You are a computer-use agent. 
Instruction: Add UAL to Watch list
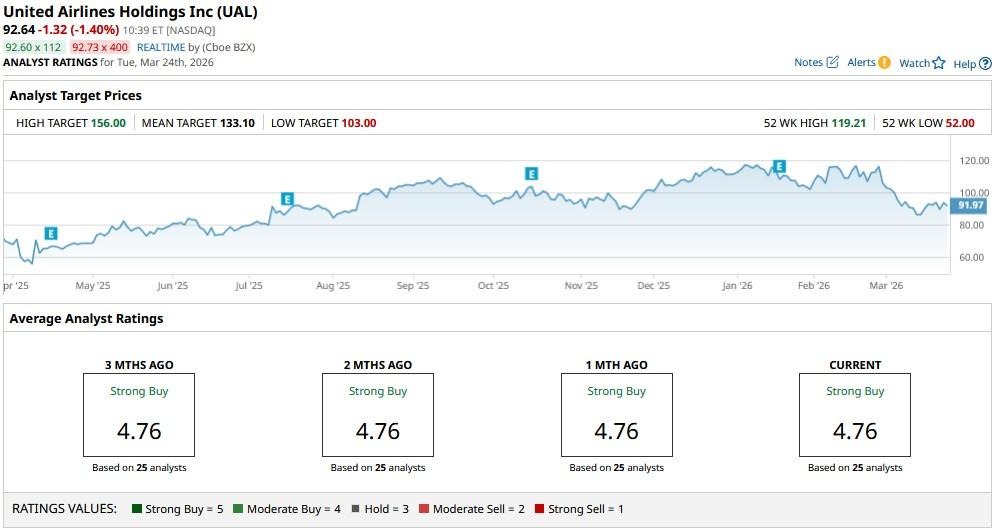tap(914, 63)
